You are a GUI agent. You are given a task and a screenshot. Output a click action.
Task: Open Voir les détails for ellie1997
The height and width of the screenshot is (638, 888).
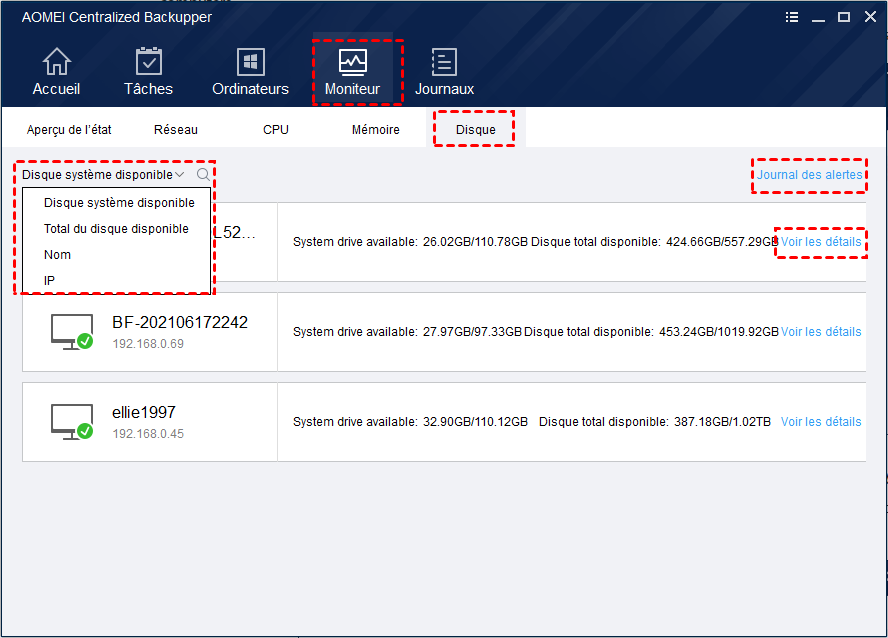pos(821,422)
